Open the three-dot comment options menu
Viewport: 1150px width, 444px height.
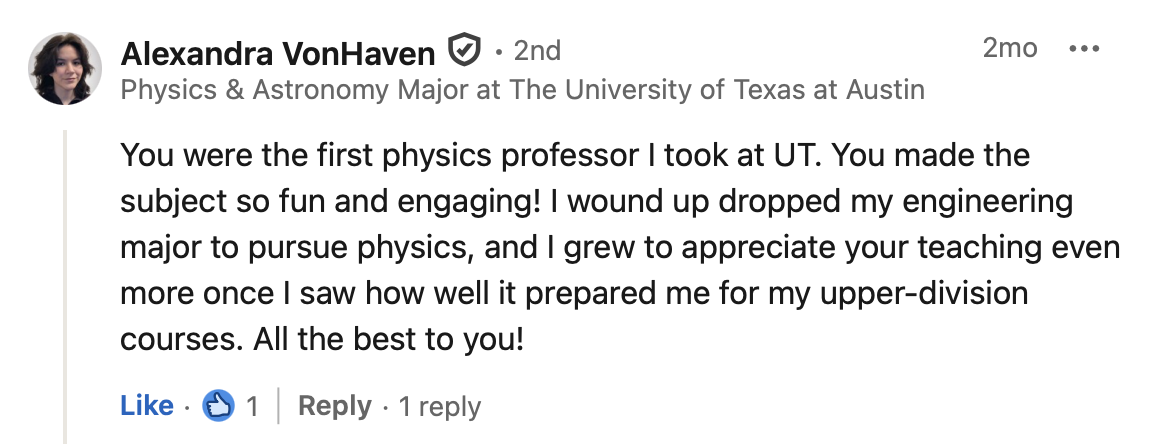[1084, 49]
